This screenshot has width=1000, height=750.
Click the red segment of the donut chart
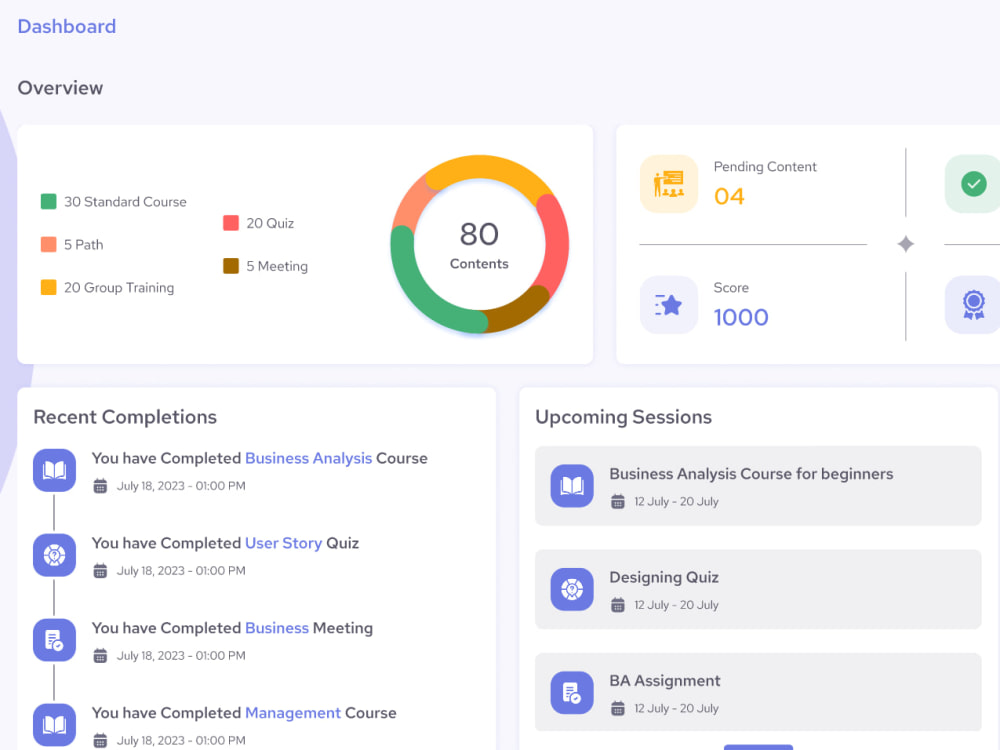click(555, 244)
